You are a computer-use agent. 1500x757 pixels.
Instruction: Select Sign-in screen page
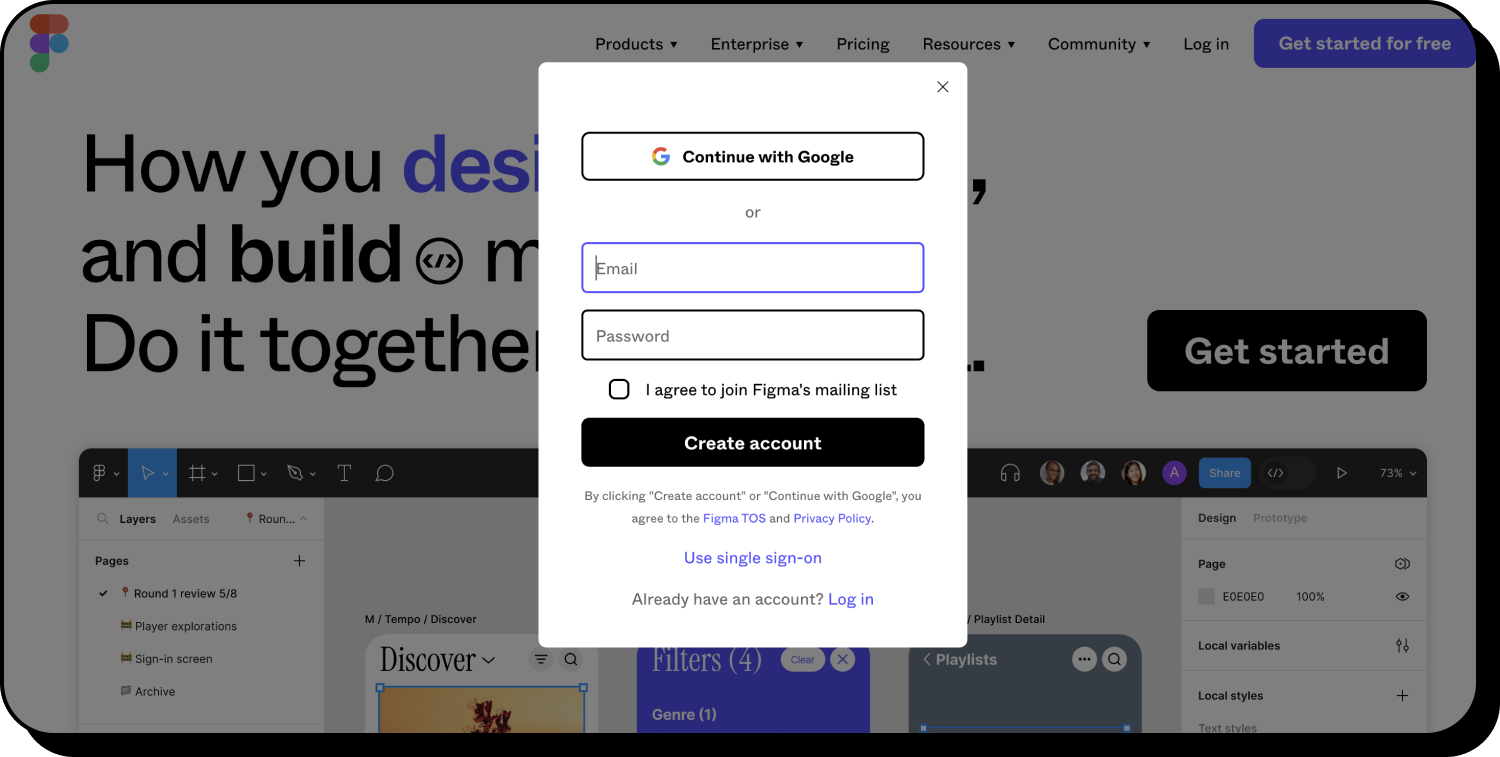166,659
